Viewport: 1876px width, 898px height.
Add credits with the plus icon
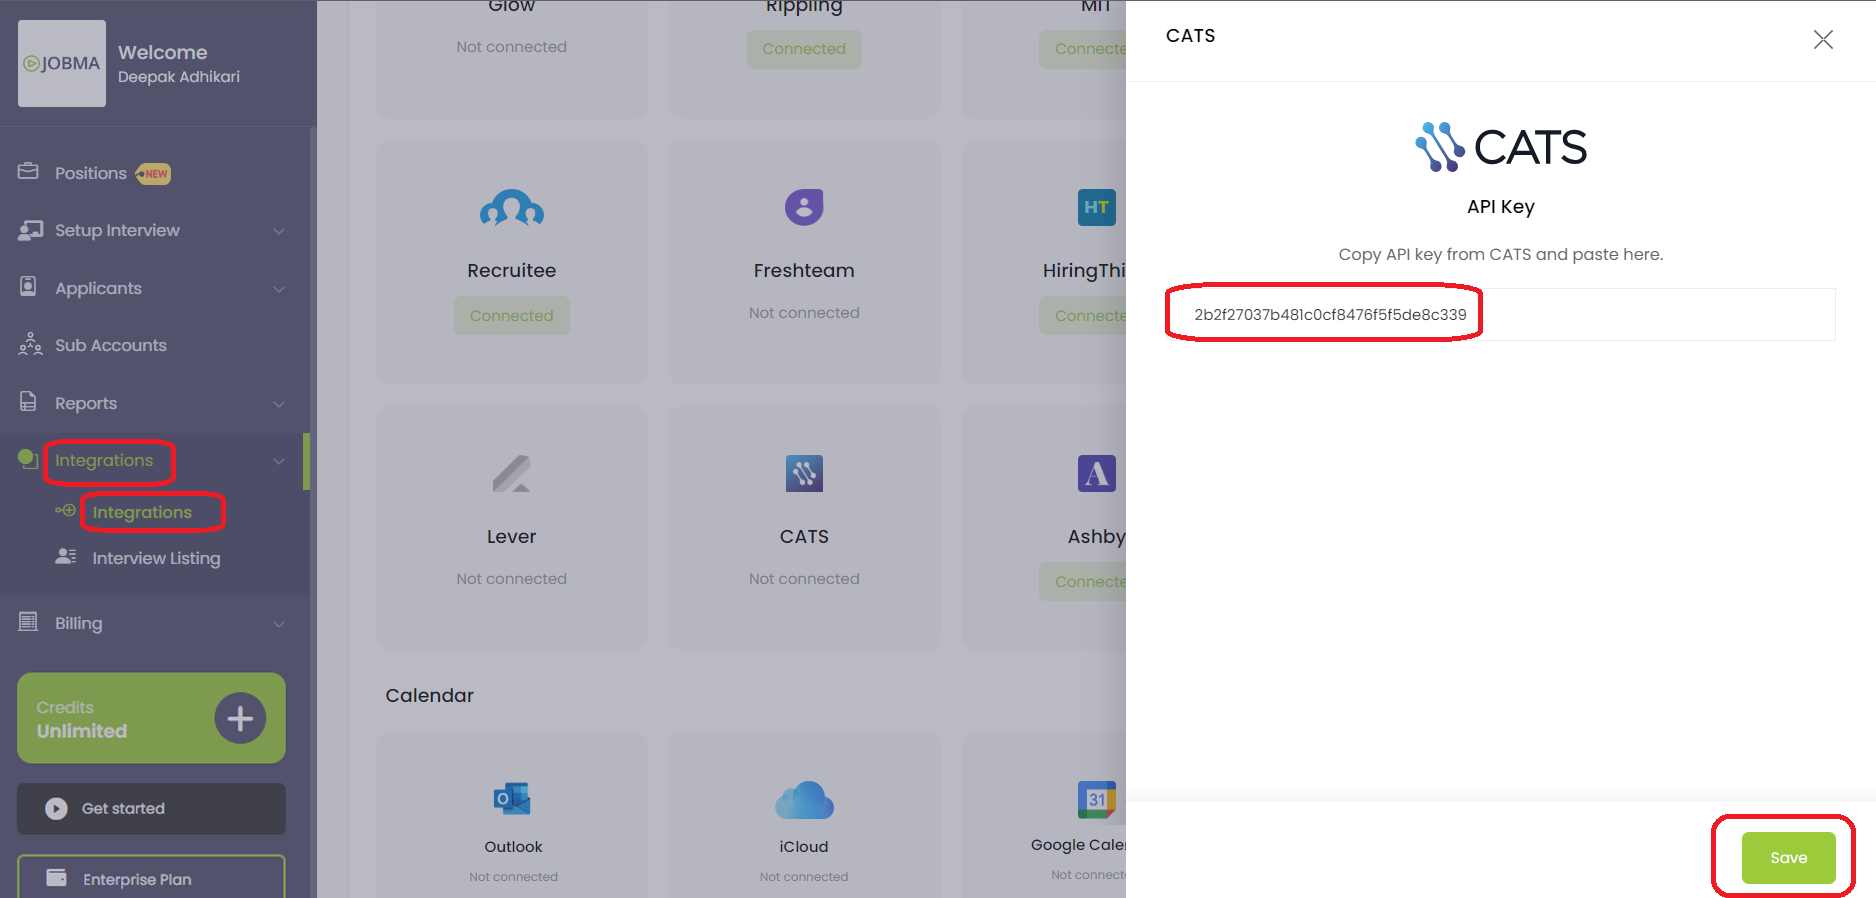pyautogui.click(x=240, y=718)
